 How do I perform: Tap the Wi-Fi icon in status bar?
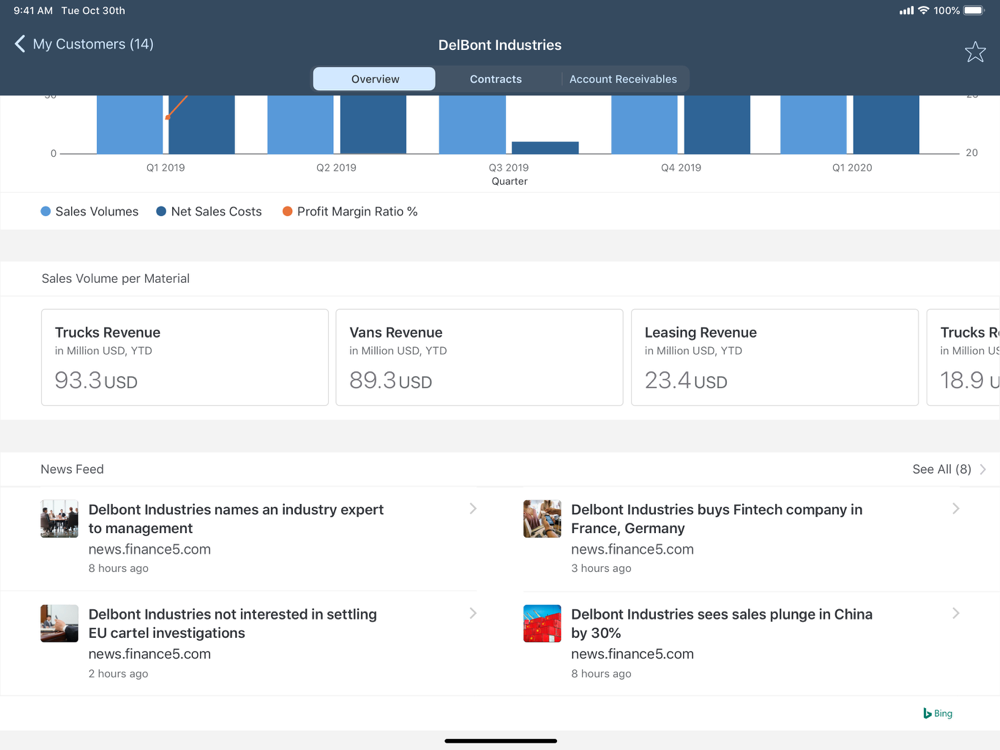tap(923, 10)
